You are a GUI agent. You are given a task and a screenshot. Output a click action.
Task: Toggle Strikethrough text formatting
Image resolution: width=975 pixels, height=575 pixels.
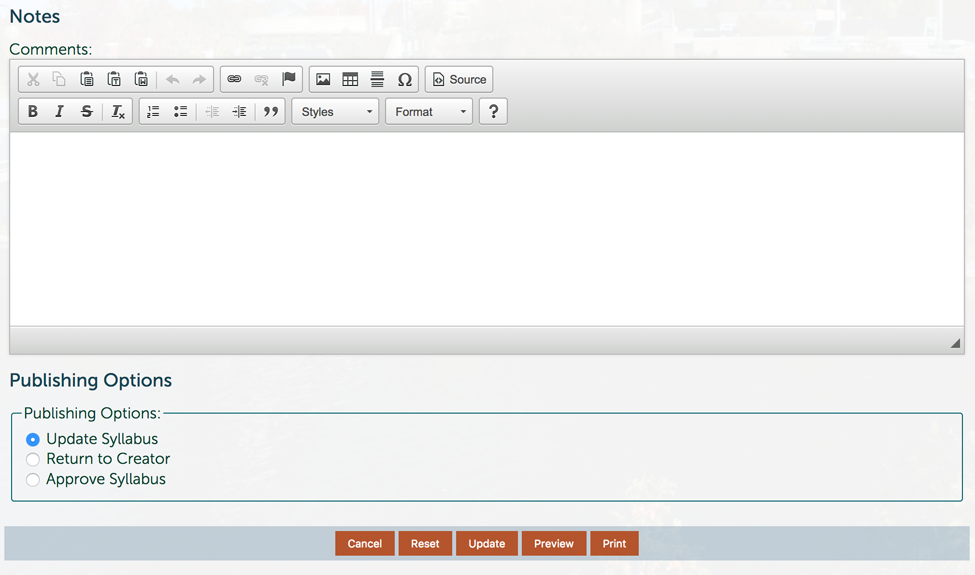(87, 112)
